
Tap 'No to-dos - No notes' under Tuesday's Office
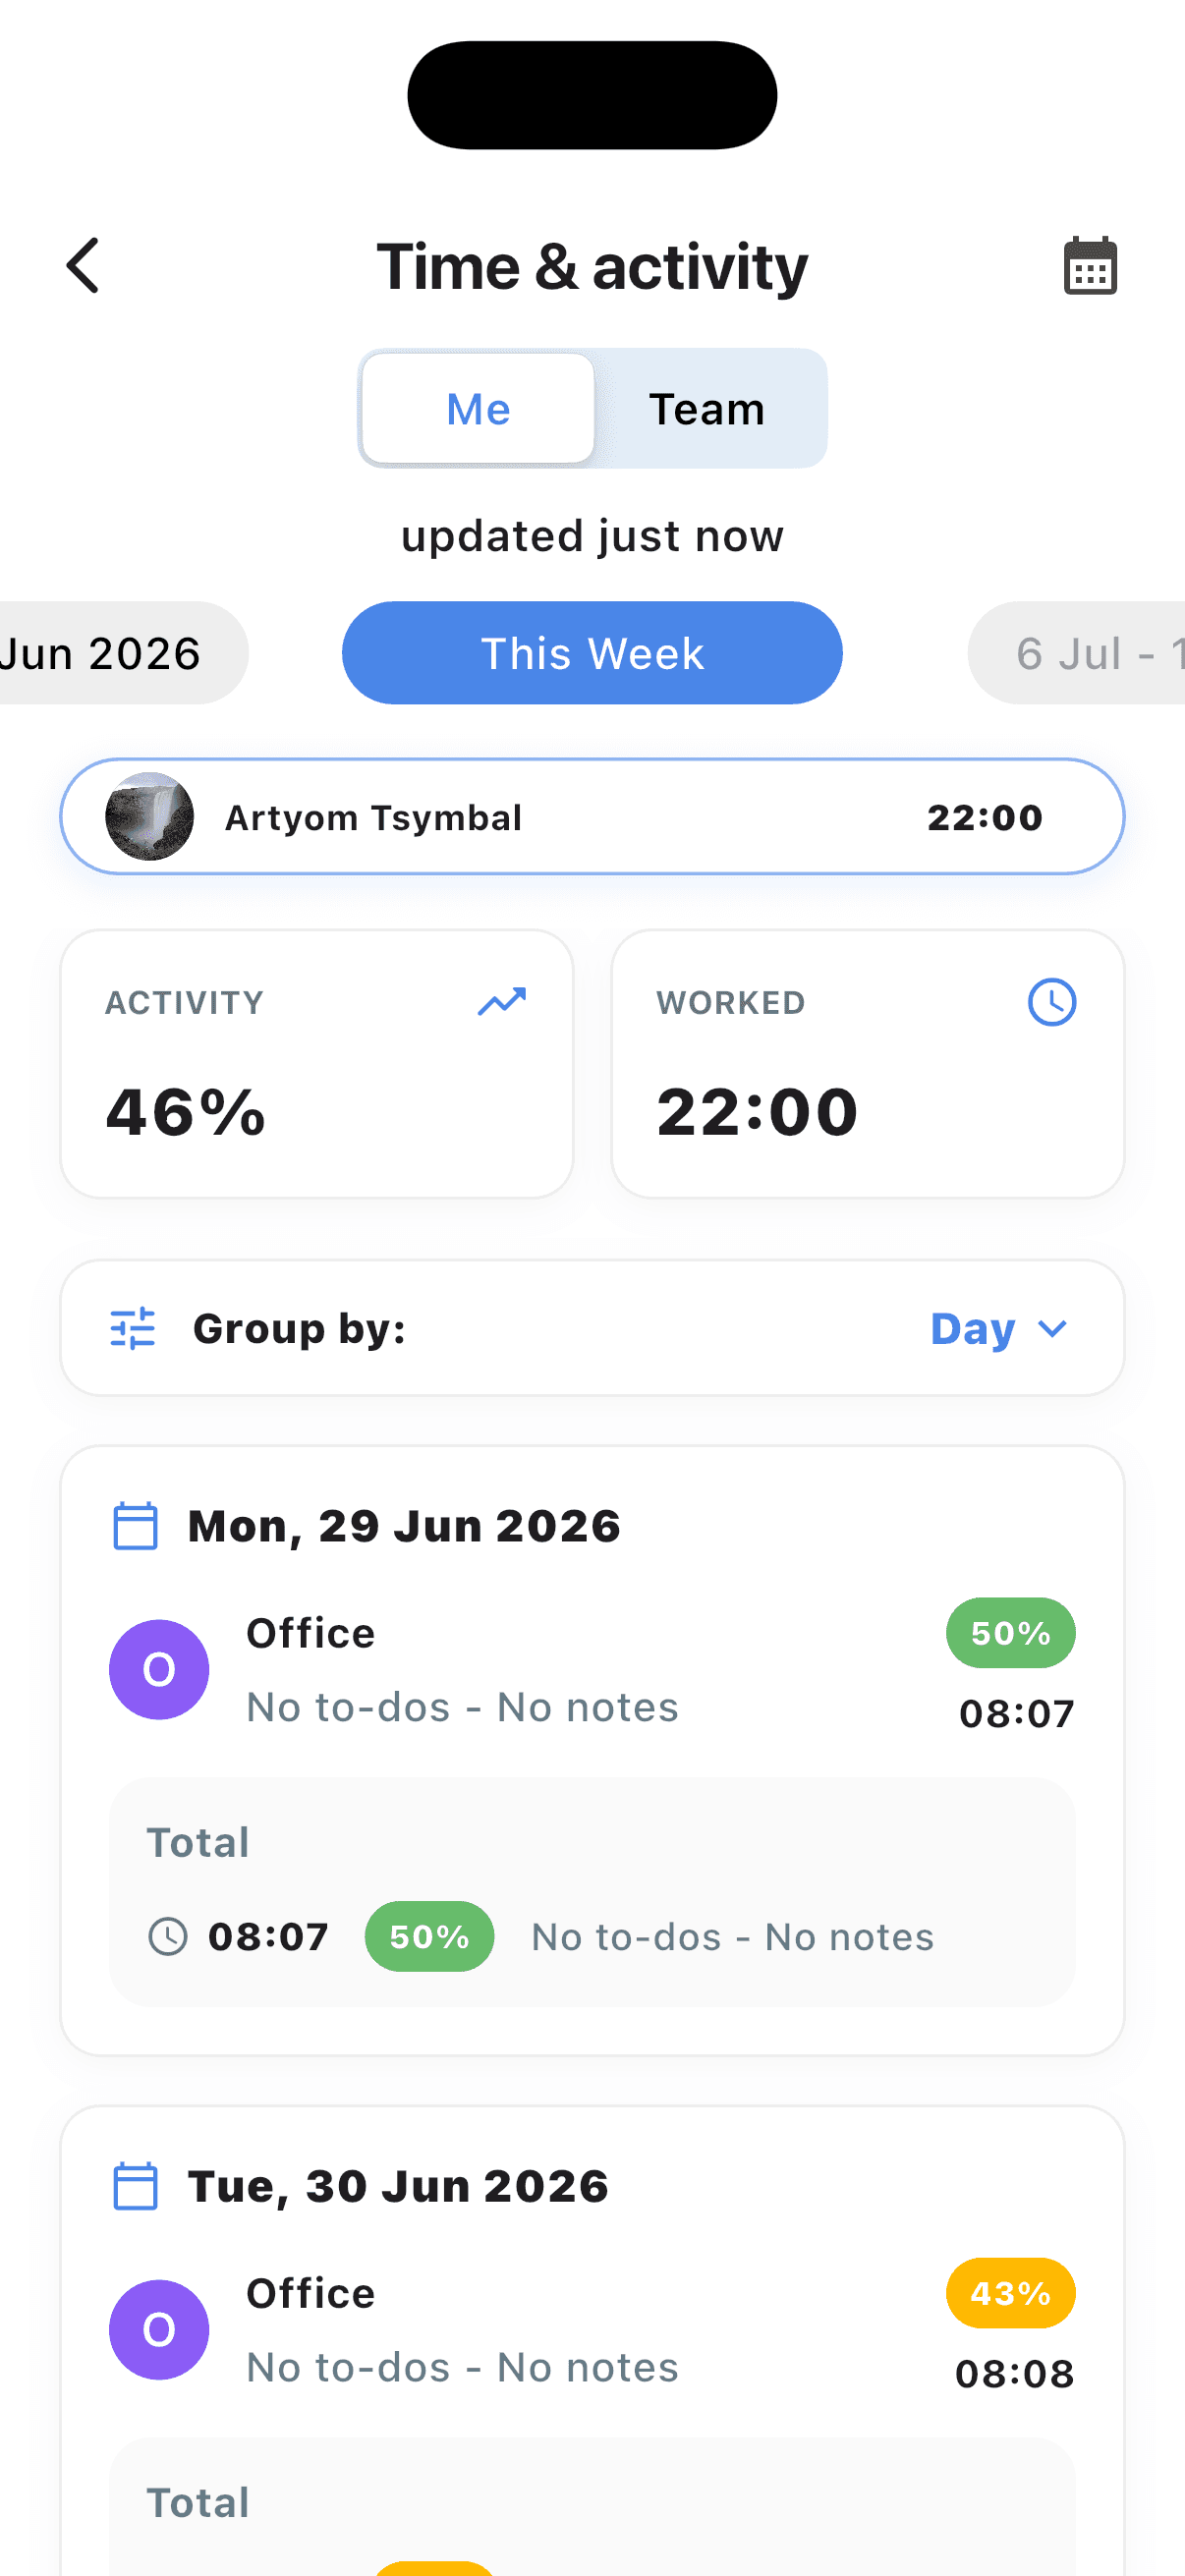click(463, 2368)
